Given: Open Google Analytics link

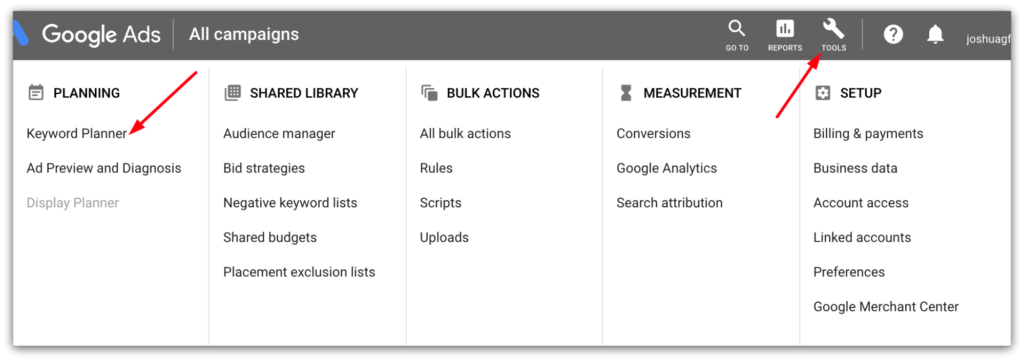Looking at the screenshot, I should pyautogui.click(x=667, y=168).
